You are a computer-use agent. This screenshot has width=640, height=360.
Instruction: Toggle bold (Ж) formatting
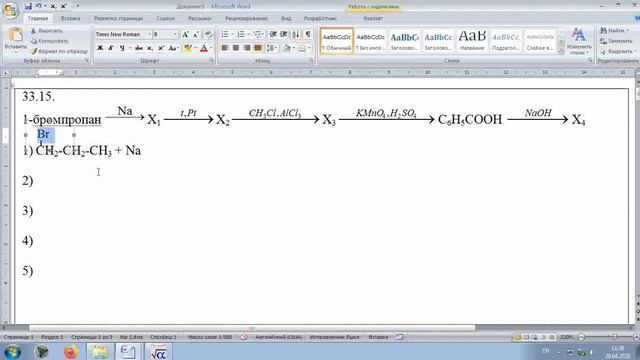point(100,48)
